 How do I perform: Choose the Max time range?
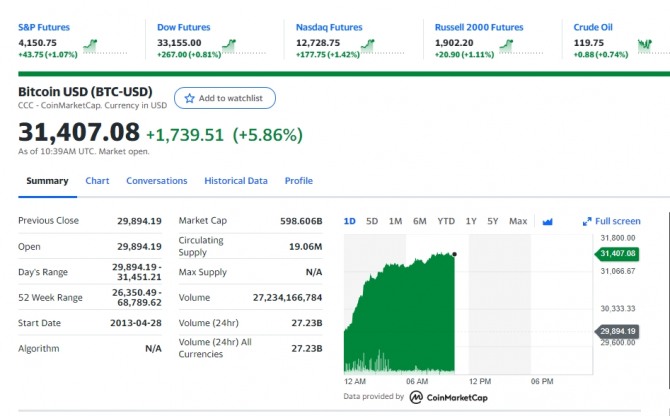518,221
